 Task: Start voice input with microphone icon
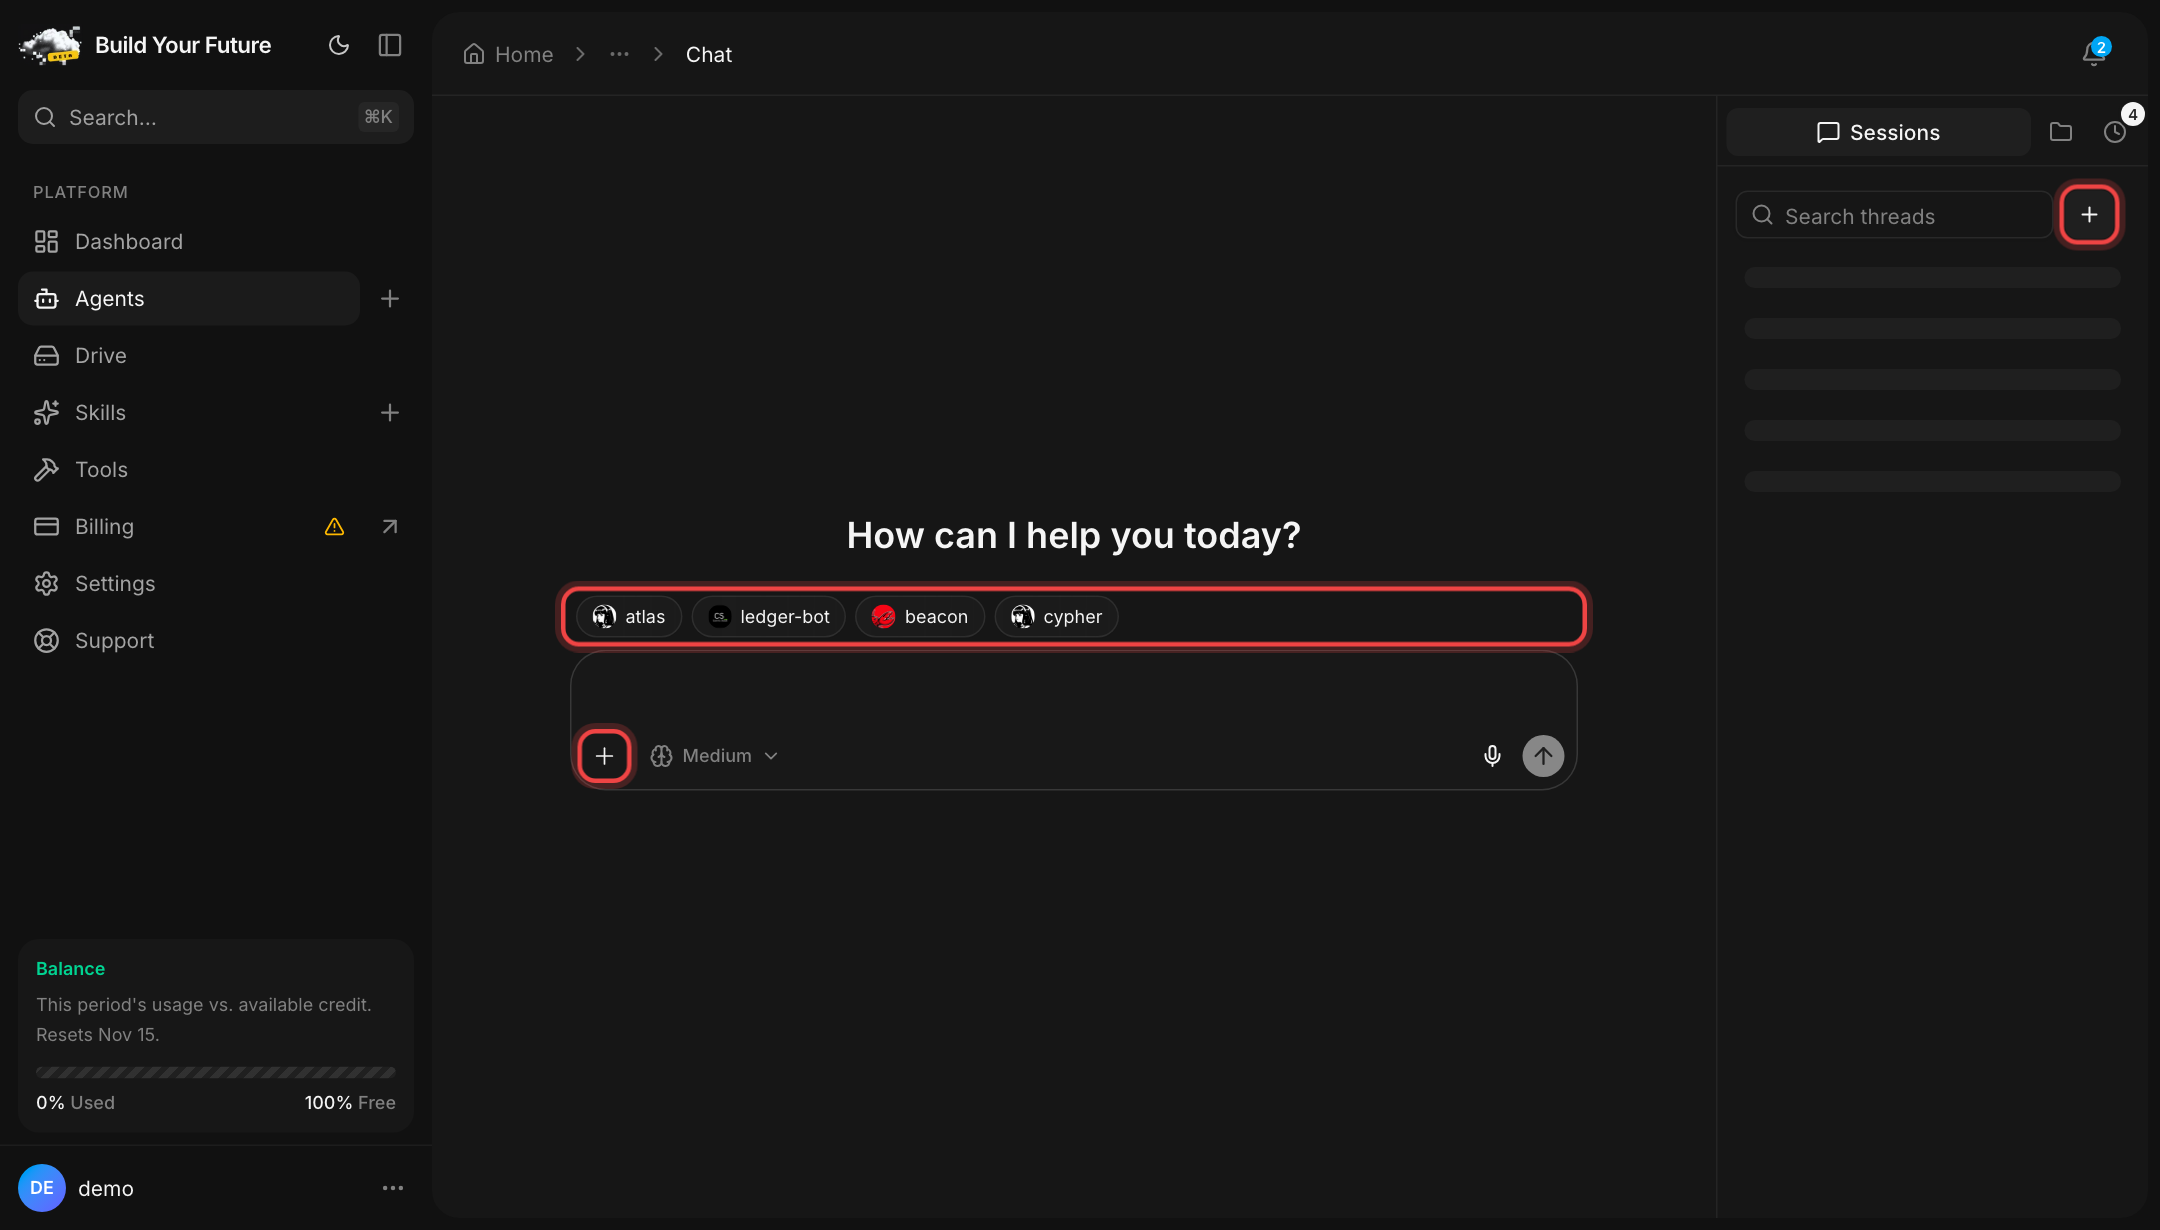coord(1492,755)
